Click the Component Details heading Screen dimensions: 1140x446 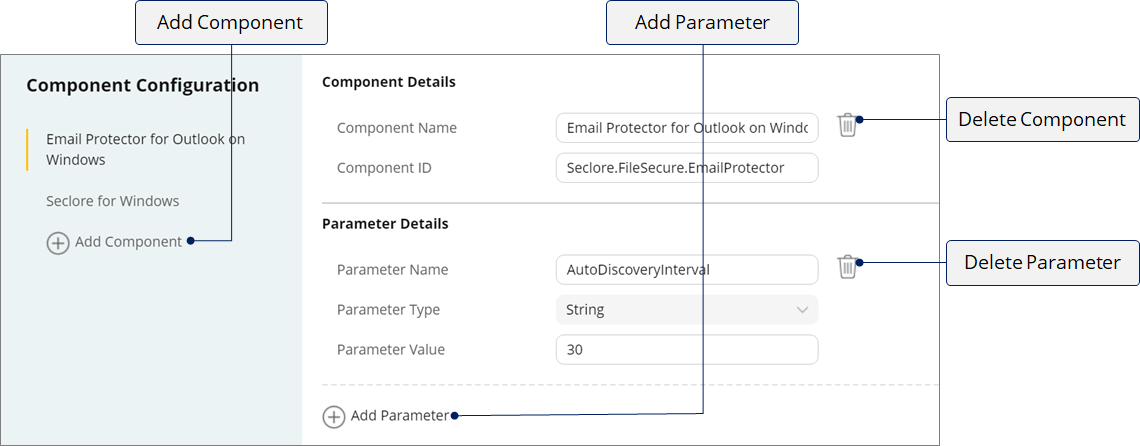tap(389, 82)
